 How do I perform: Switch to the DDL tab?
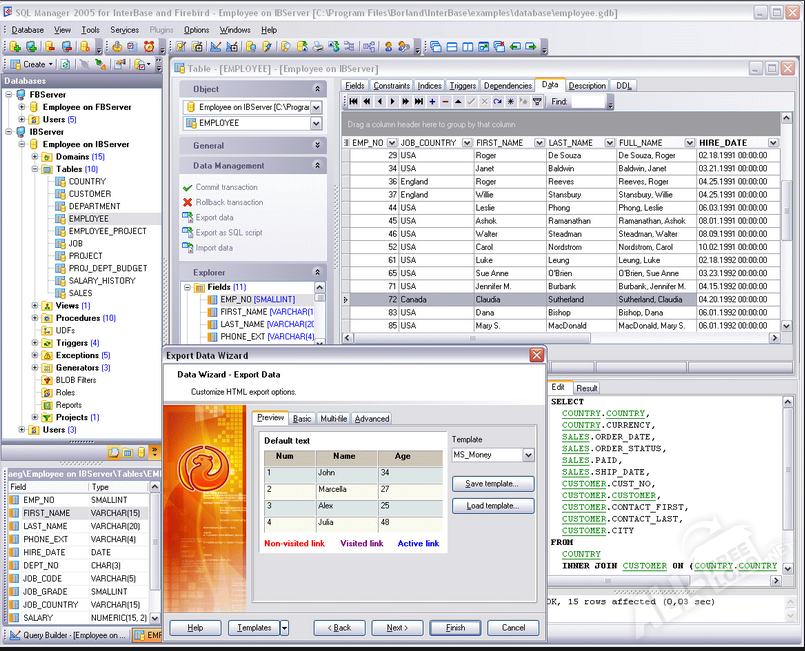623,86
